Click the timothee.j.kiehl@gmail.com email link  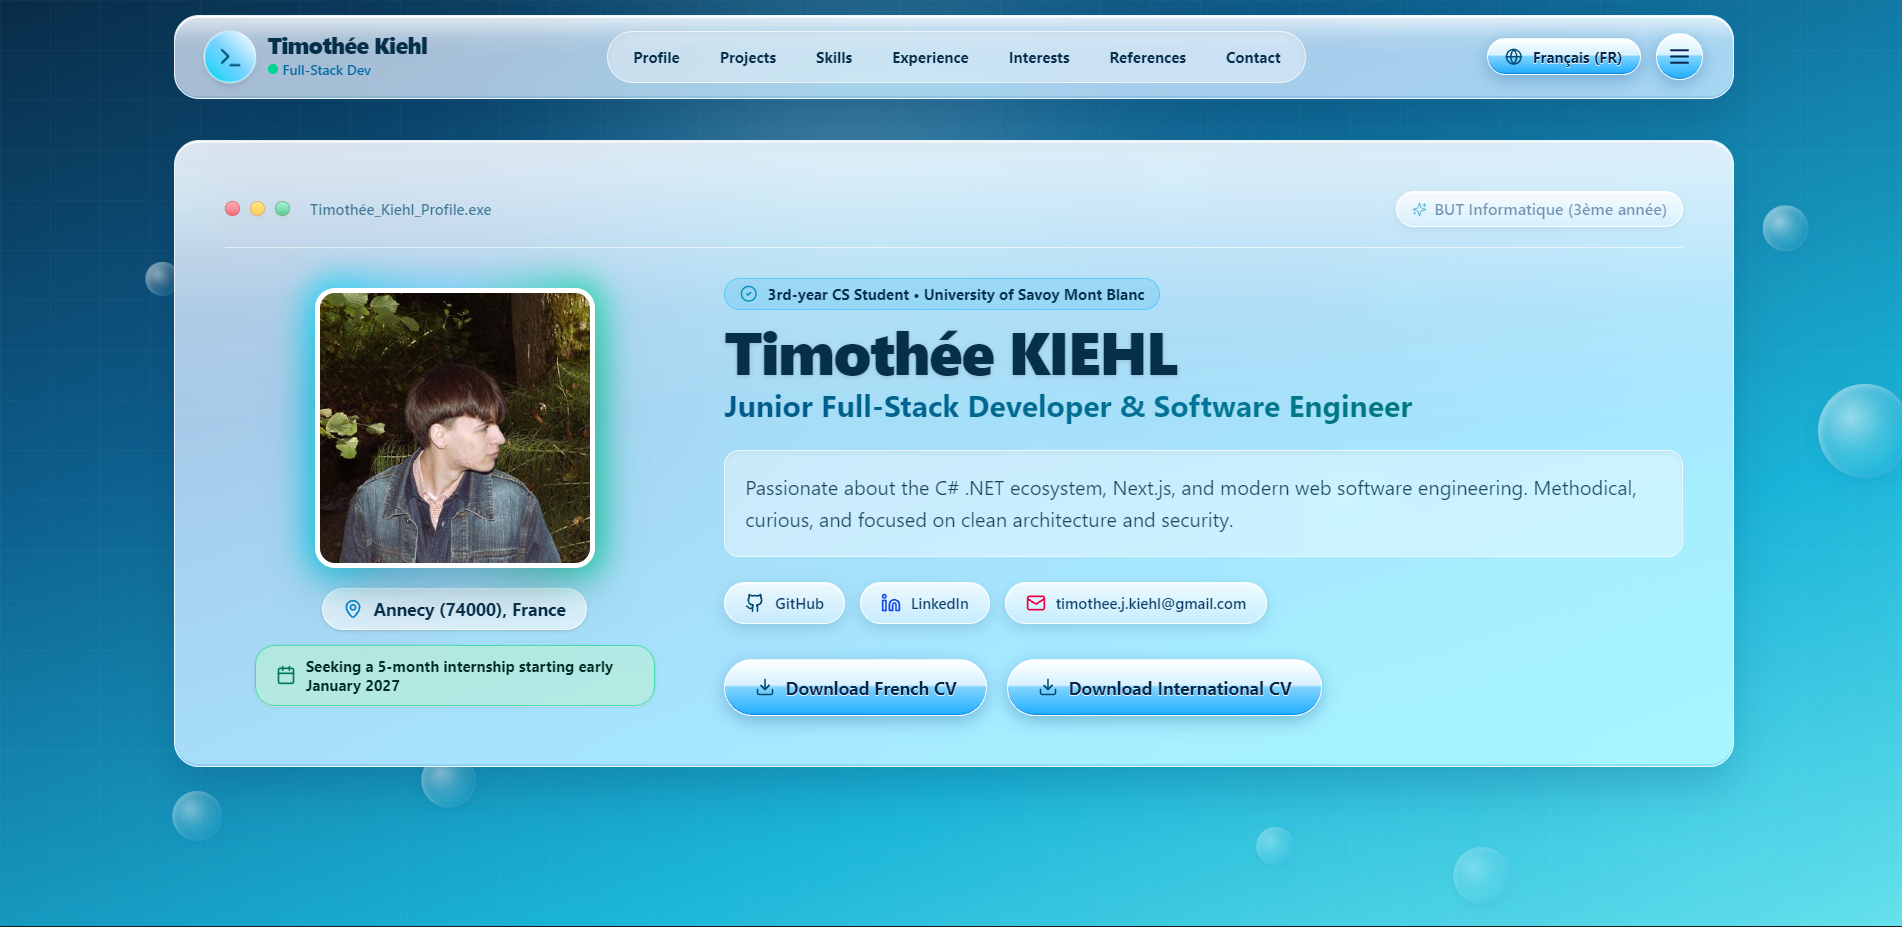tap(1136, 603)
